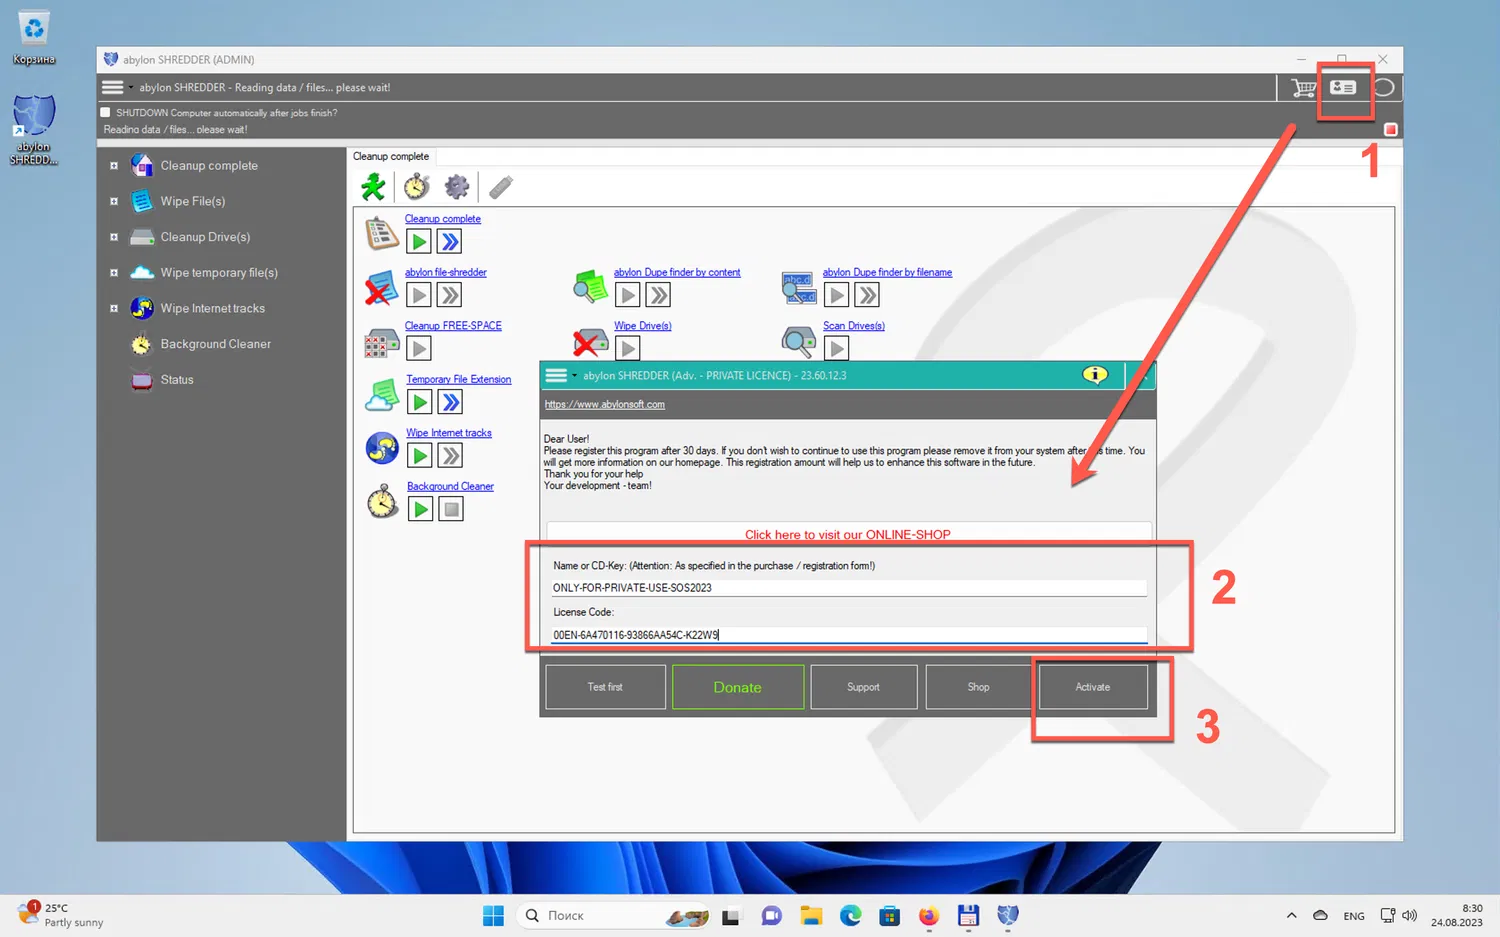Open the Windows Start menu

(493, 915)
